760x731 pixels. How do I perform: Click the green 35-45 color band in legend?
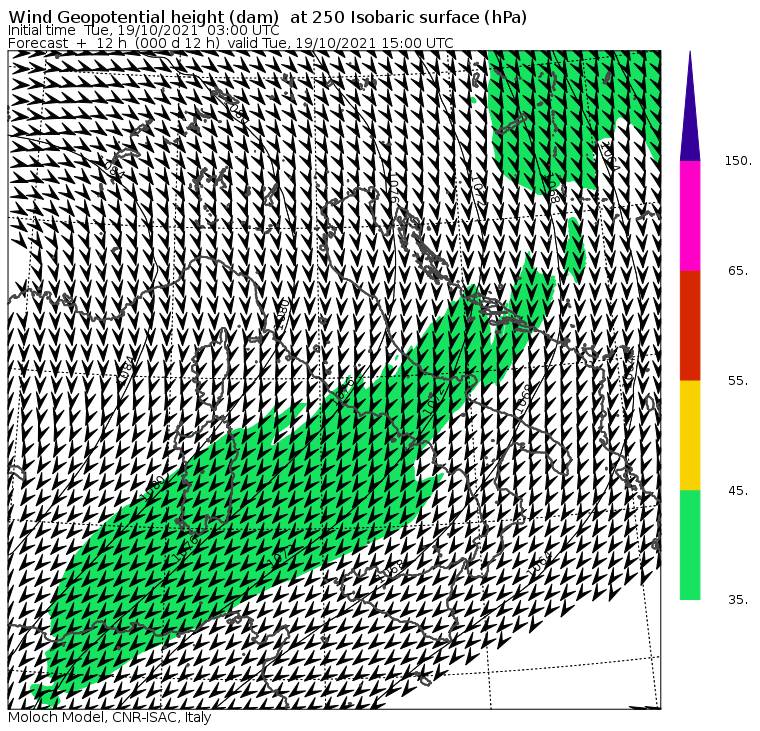[690, 545]
